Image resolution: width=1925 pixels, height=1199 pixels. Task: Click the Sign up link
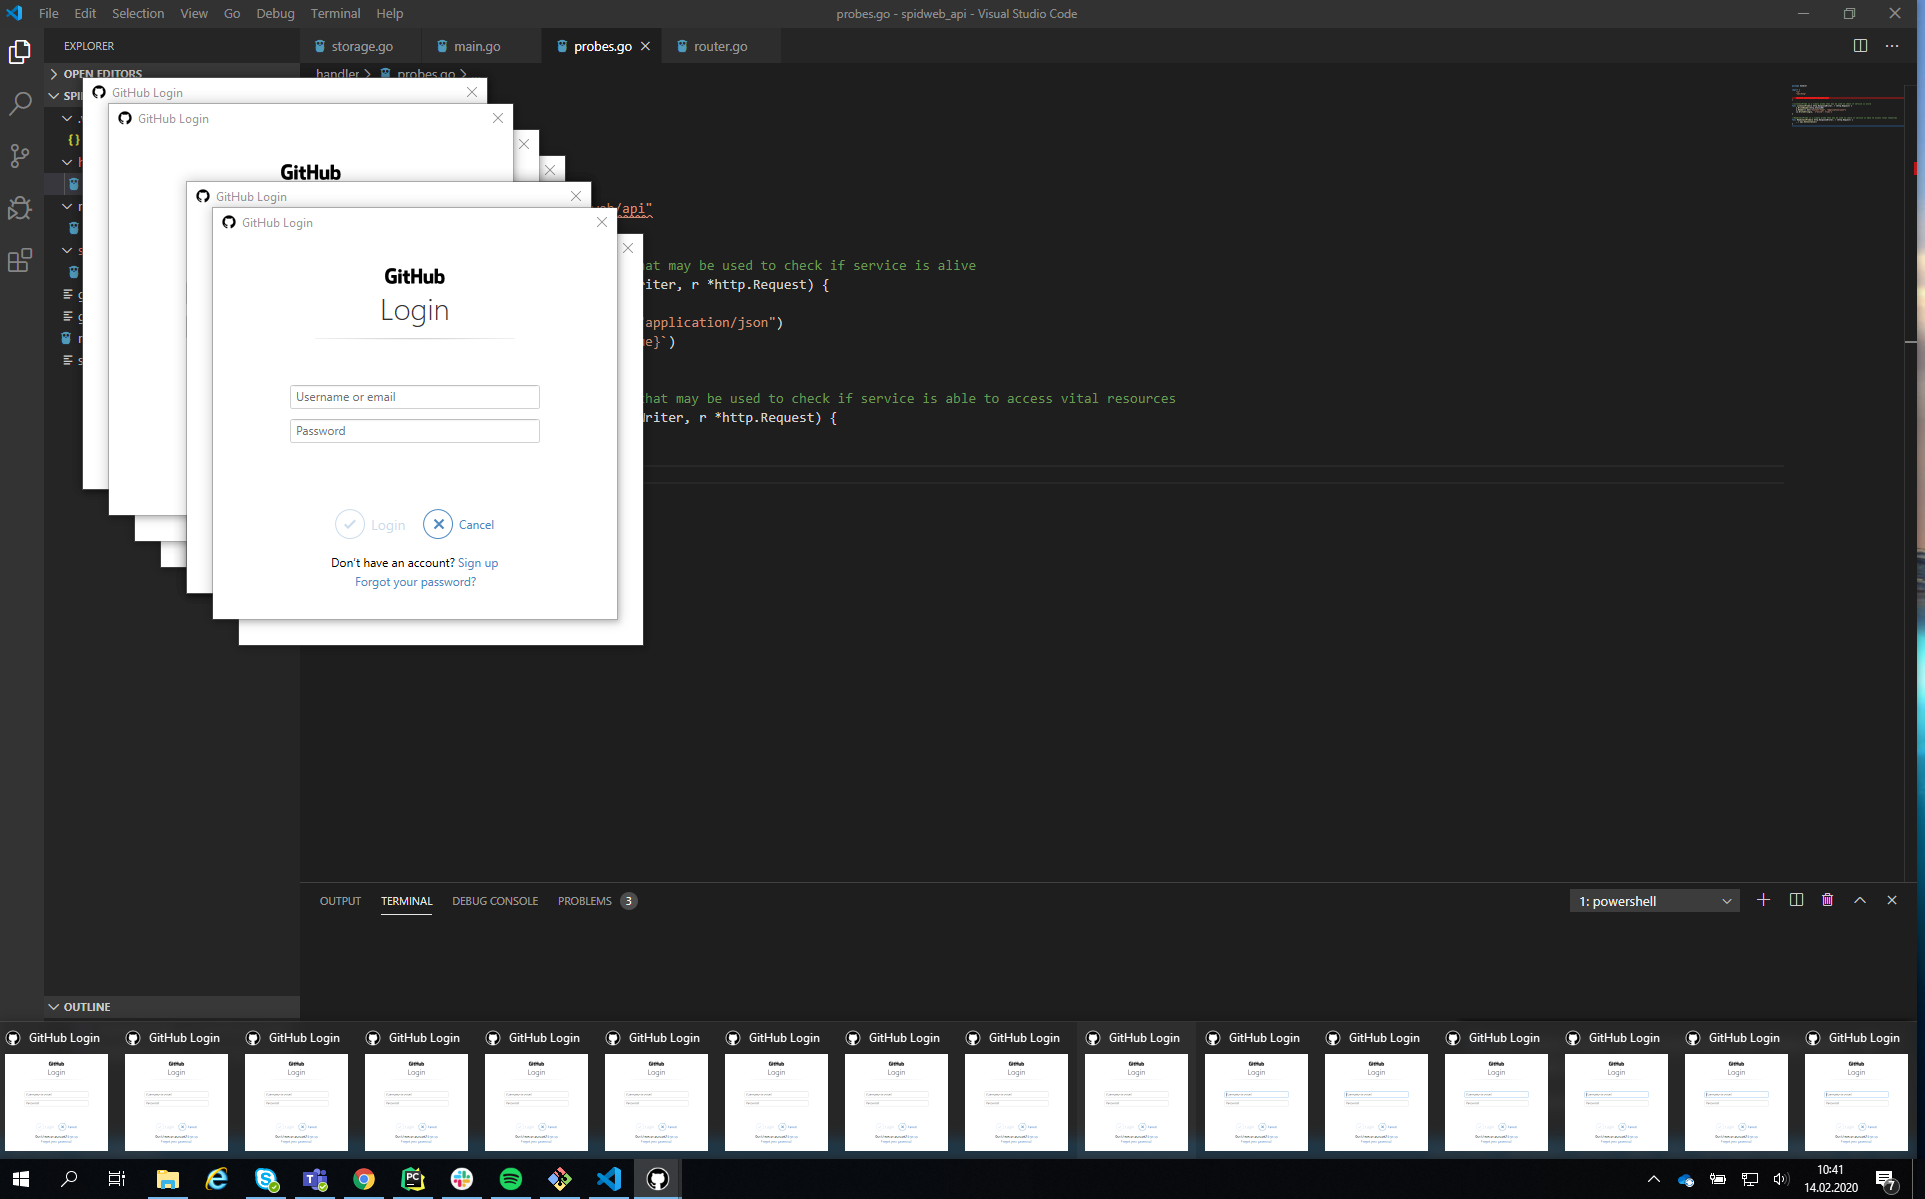click(478, 563)
